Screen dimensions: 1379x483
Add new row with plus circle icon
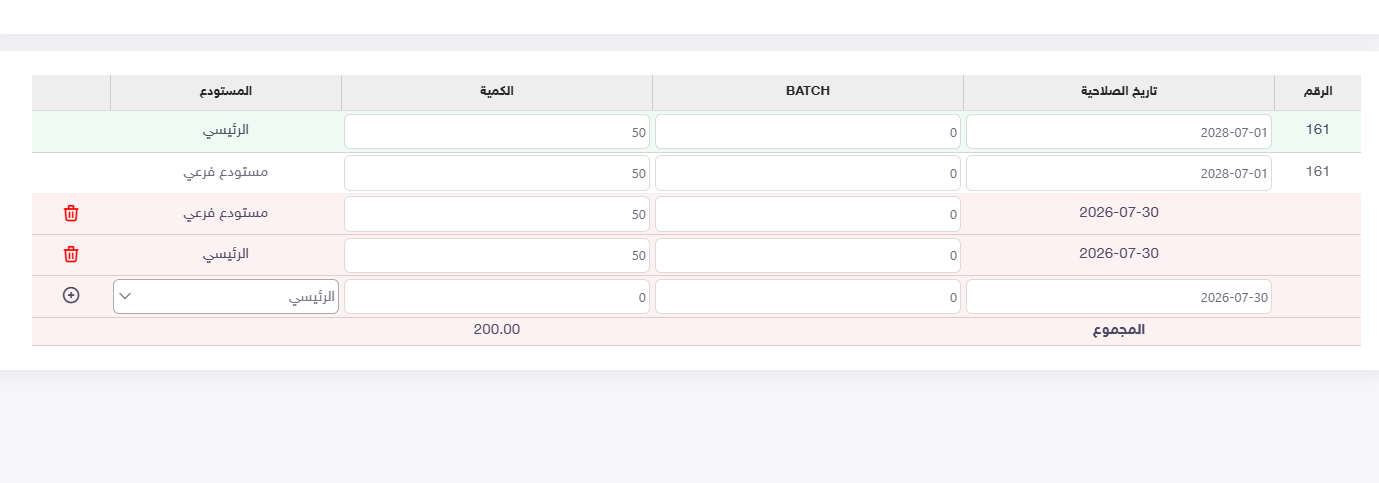71,296
